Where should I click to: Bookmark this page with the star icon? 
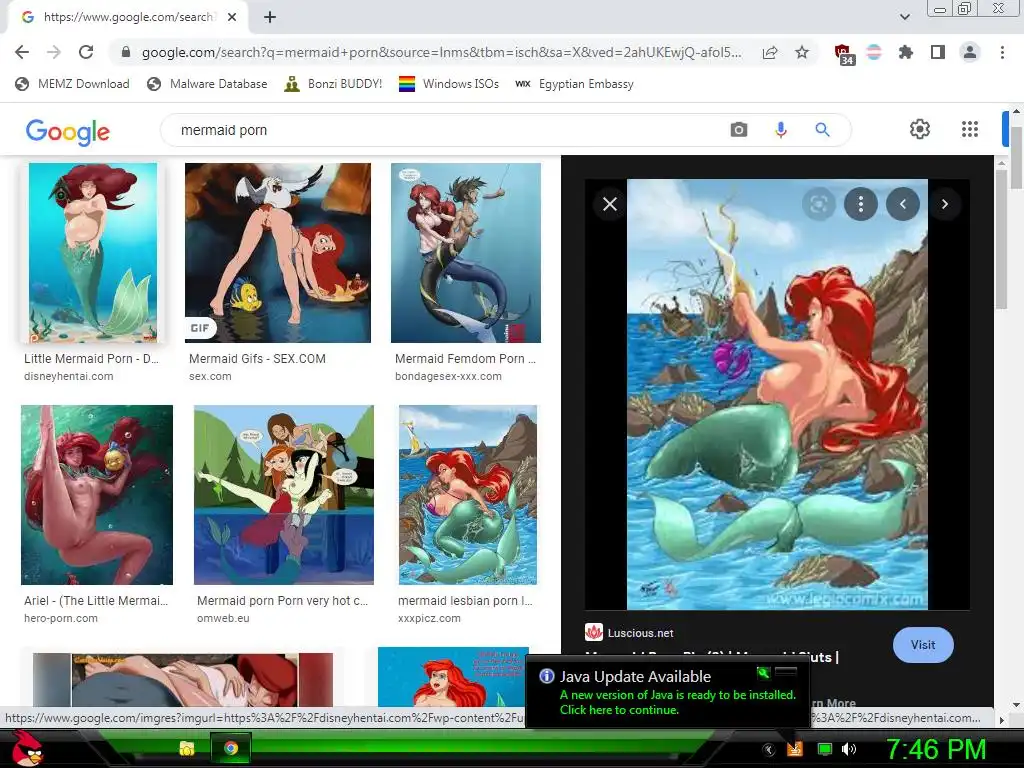pyautogui.click(x=802, y=52)
